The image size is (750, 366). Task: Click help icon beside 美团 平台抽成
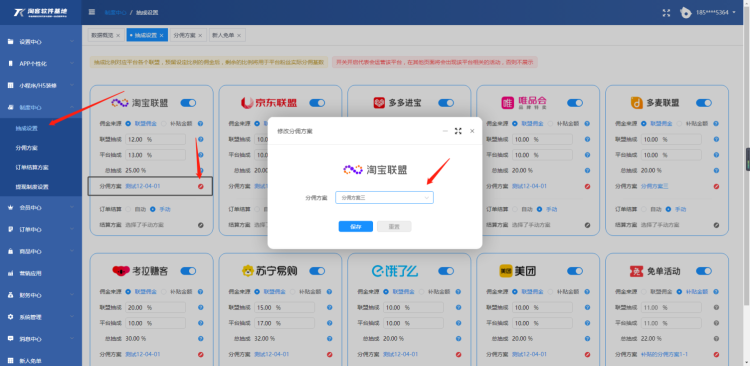click(587, 323)
